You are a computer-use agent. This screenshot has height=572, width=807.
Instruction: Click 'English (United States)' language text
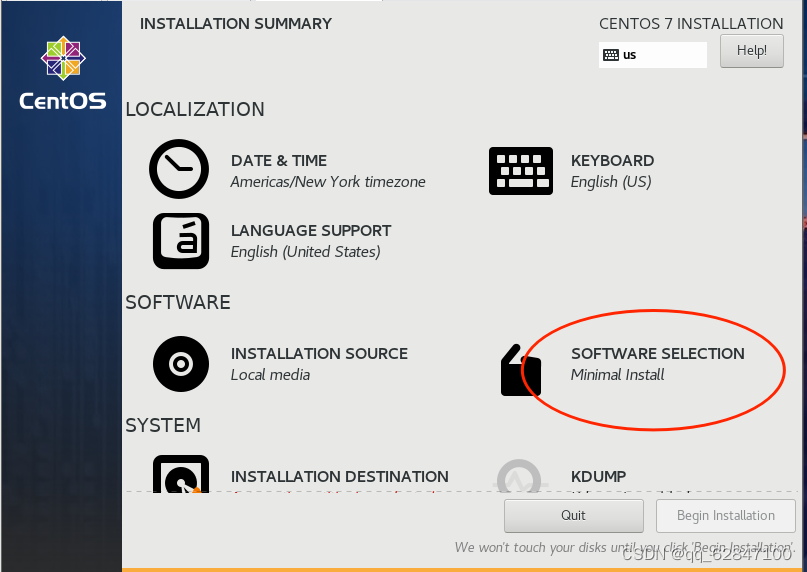[306, 252]
